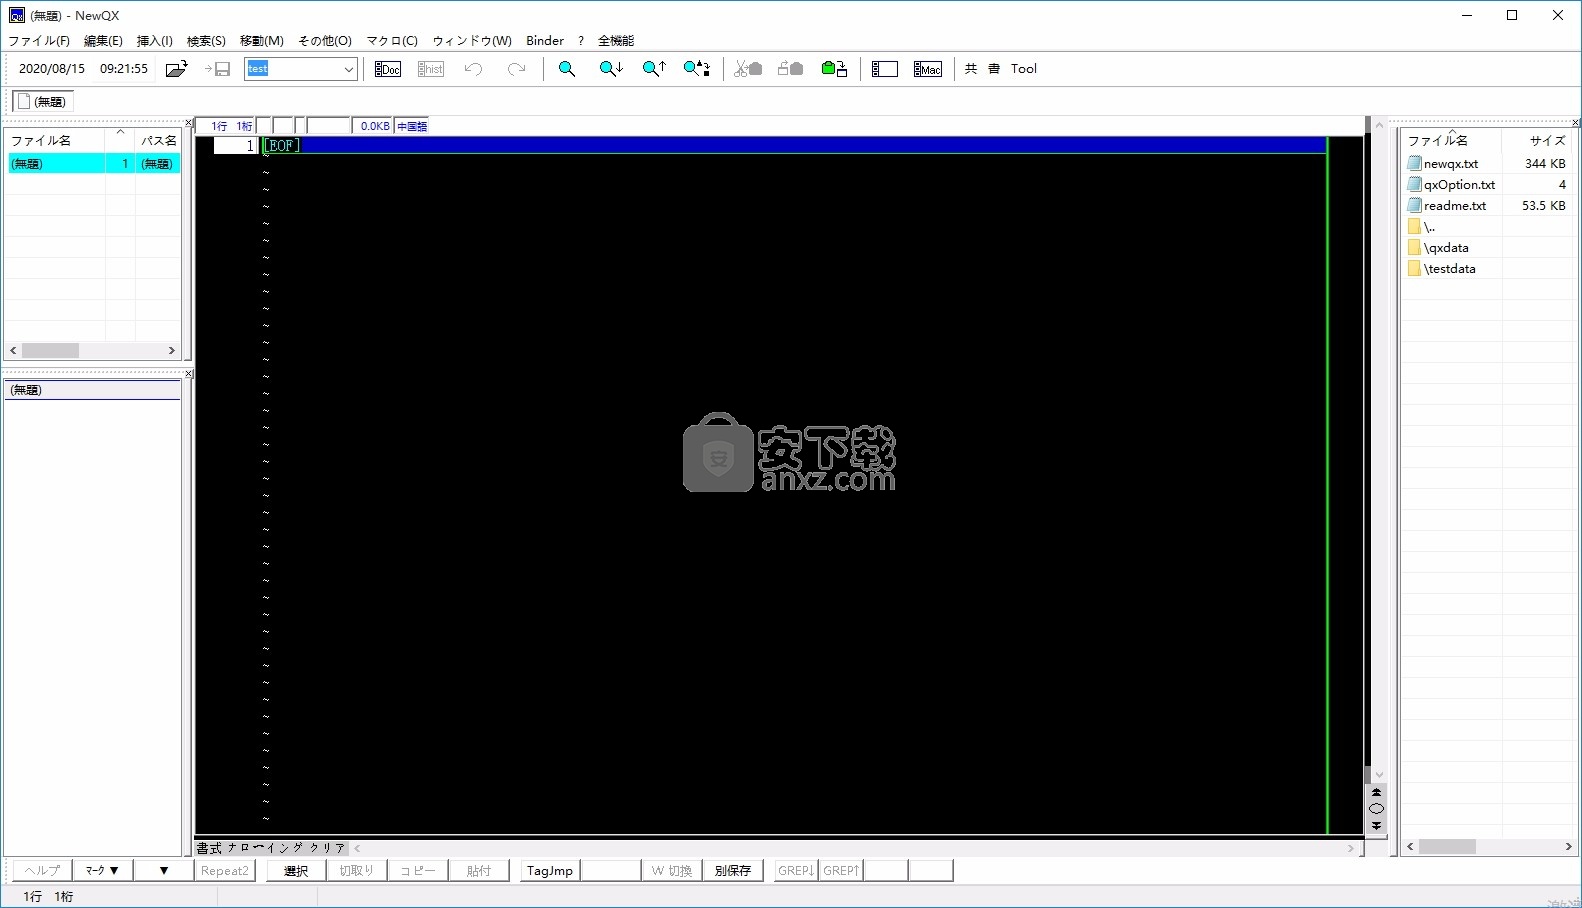The height and width of the screenshot is (908, 1582).
Task: Click the 切取り button
Action: tap(356, 870)
